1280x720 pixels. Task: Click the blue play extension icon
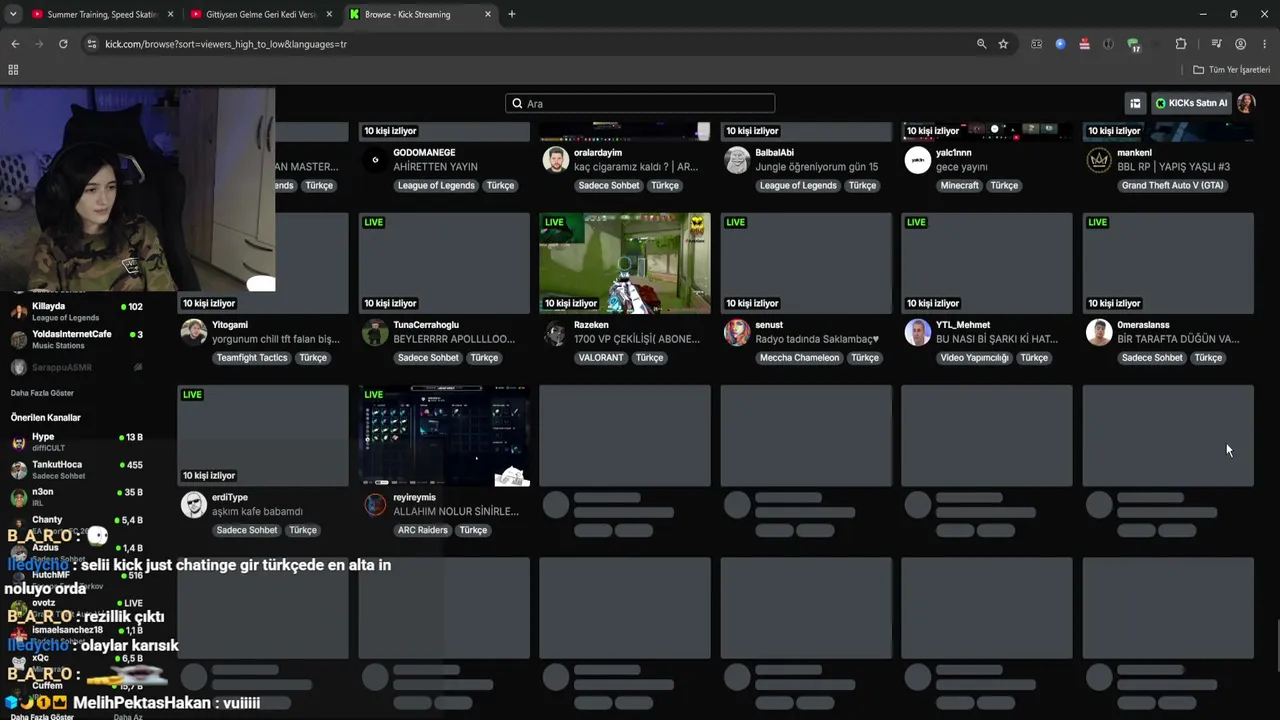coord(1060,44)
